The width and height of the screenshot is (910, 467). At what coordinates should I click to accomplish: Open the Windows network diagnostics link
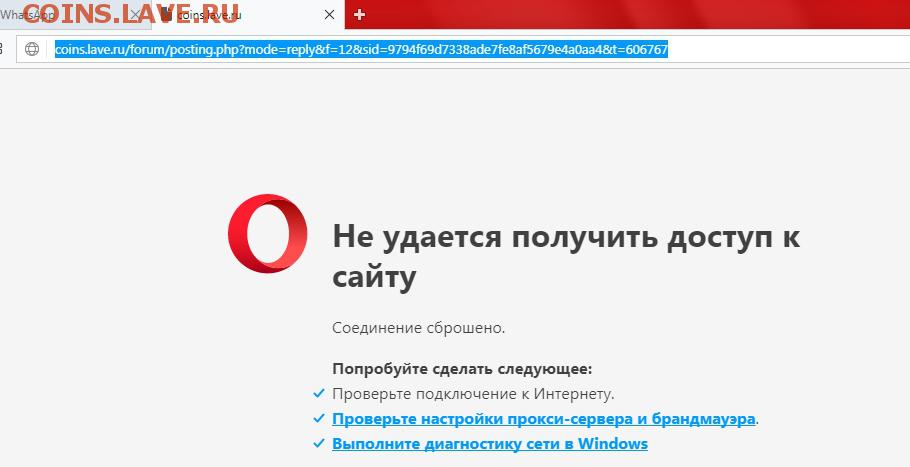490,444
